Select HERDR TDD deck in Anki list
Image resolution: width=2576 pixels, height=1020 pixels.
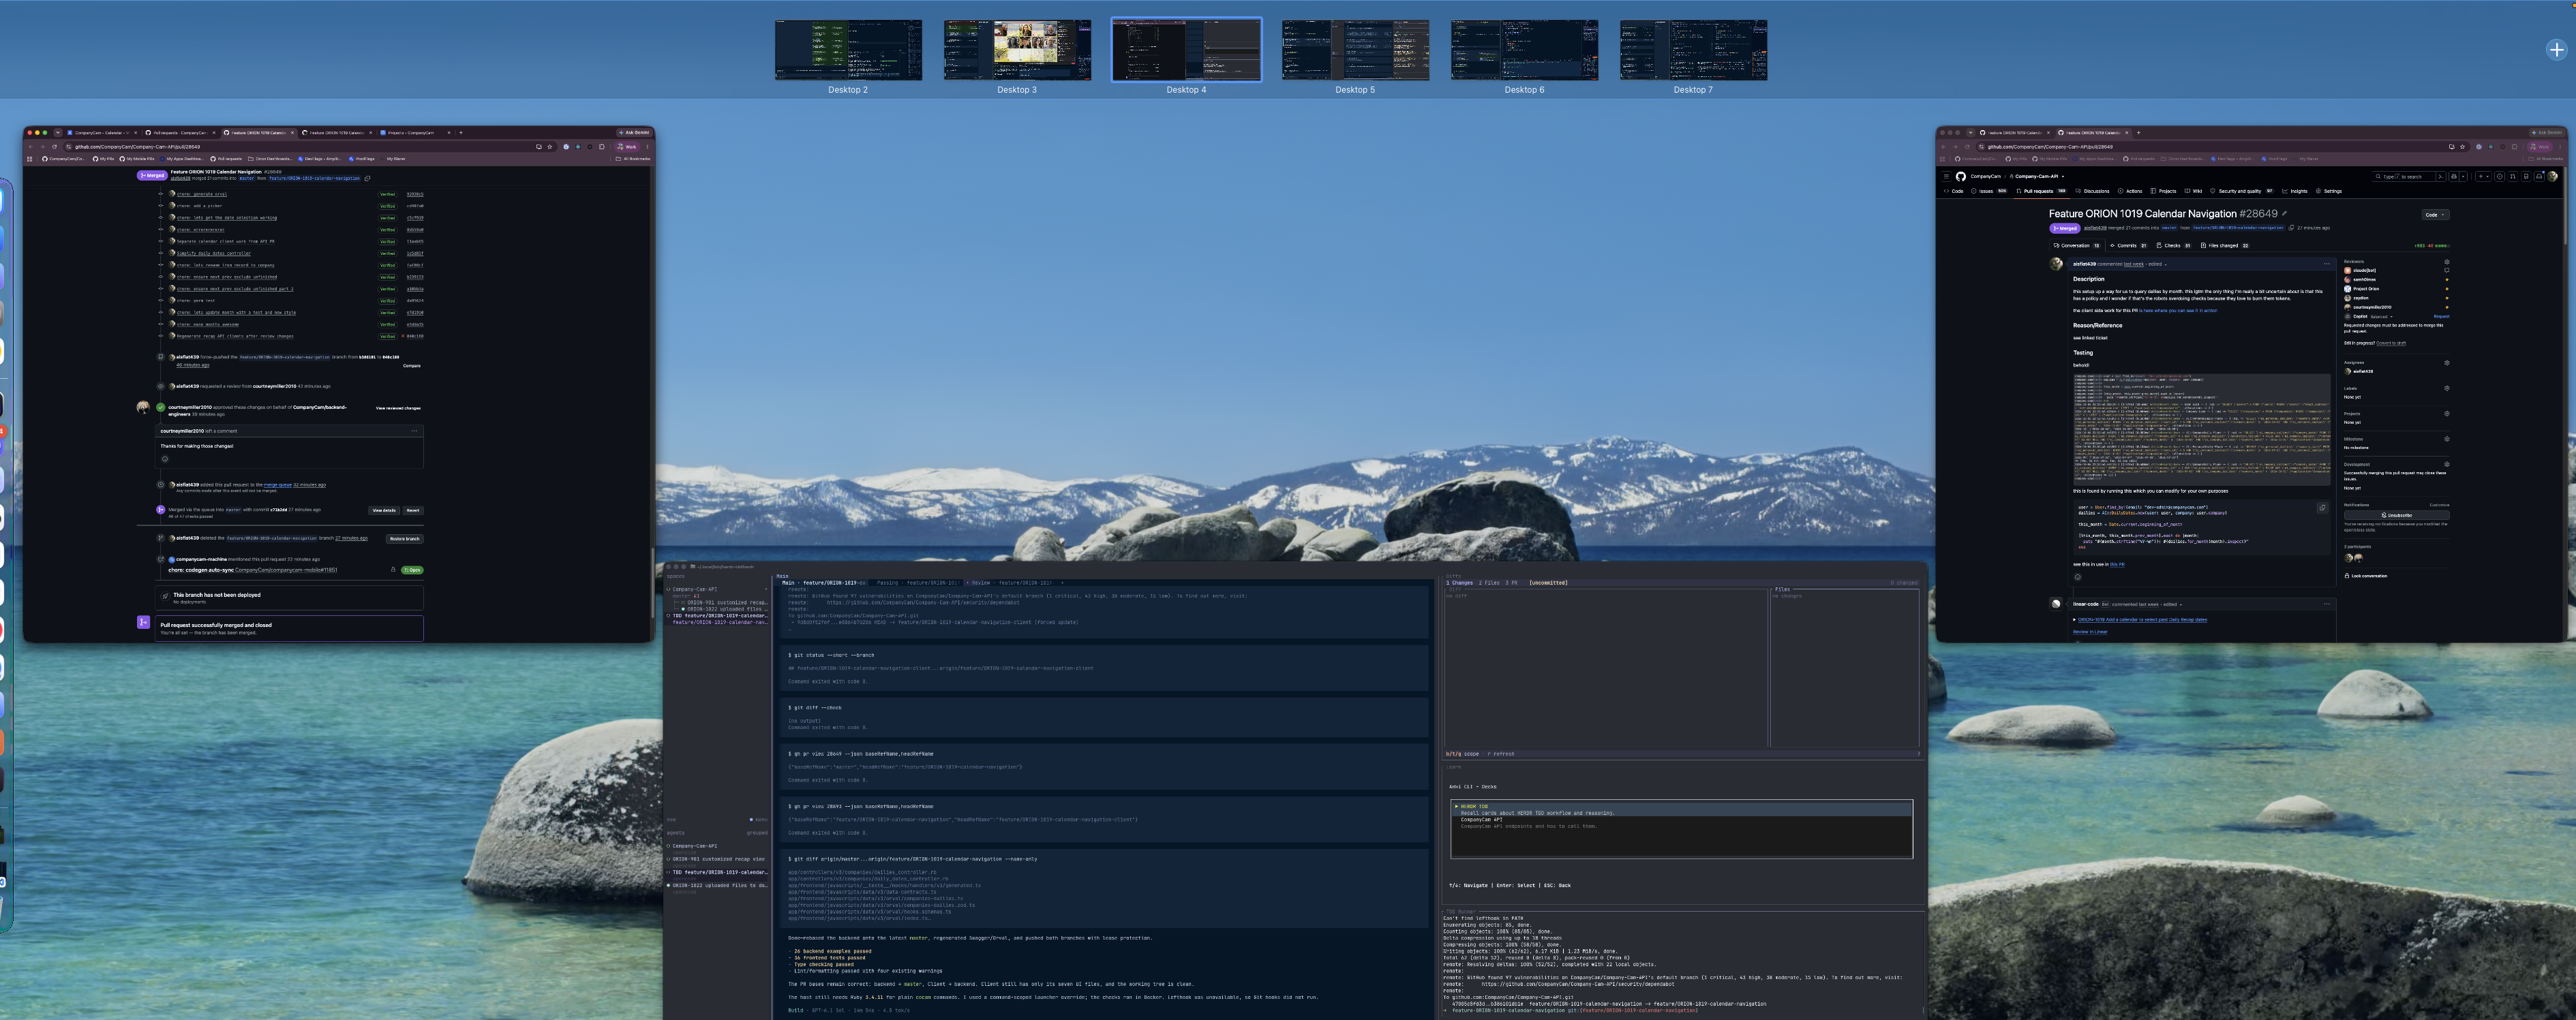[x=1682, y=810]
